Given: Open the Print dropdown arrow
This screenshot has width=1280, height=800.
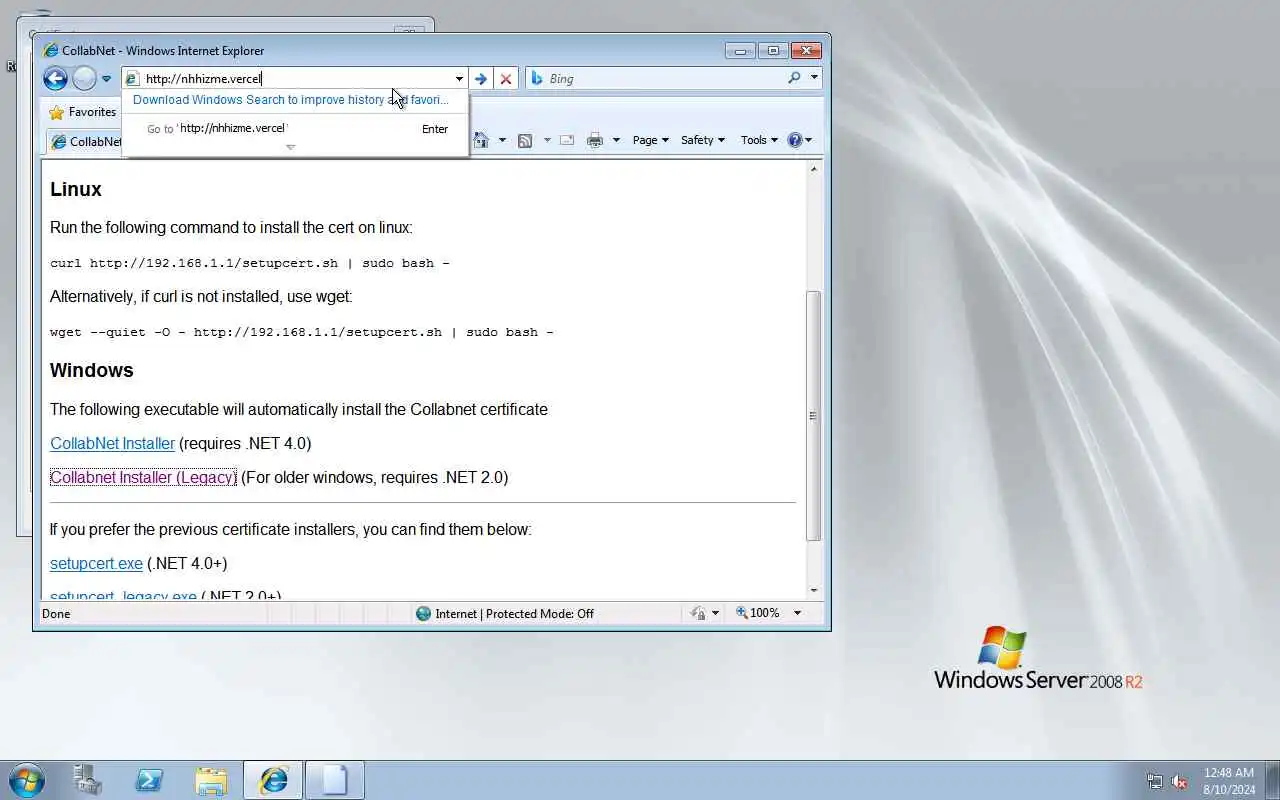Looking at the screenshot, I should pos(616,140).
